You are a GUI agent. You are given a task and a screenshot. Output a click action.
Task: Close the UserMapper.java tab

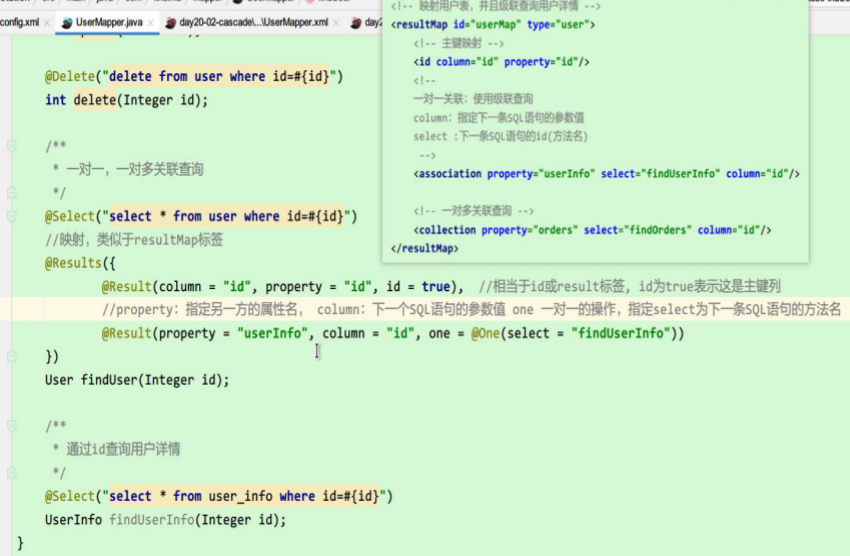[150, 23]
